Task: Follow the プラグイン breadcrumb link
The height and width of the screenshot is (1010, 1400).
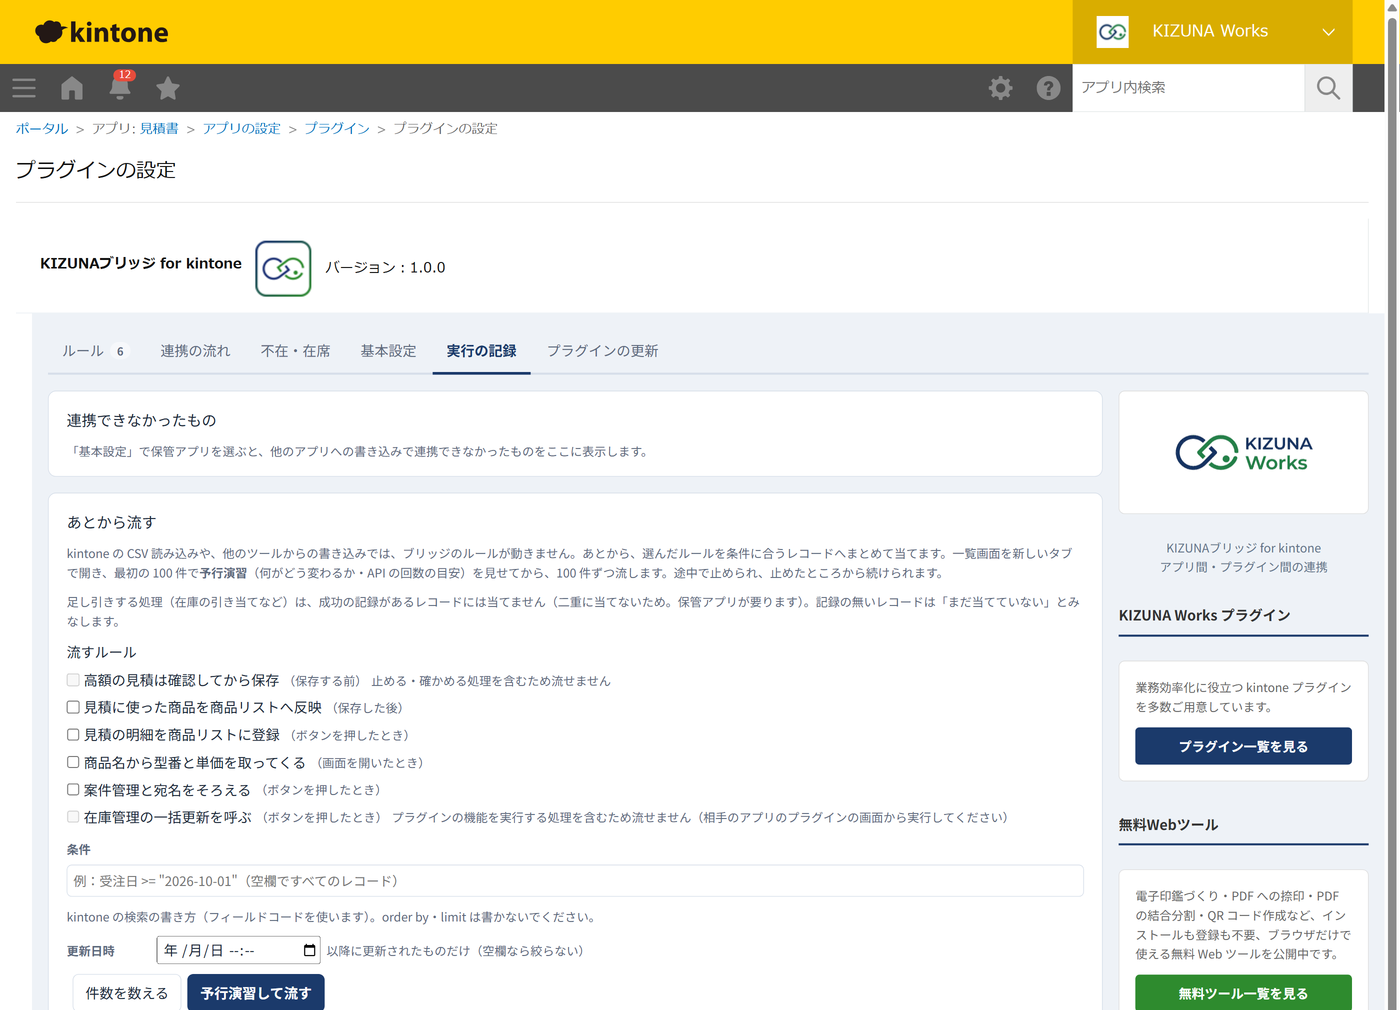Action: pyautogui.click(x=337, y=128)
